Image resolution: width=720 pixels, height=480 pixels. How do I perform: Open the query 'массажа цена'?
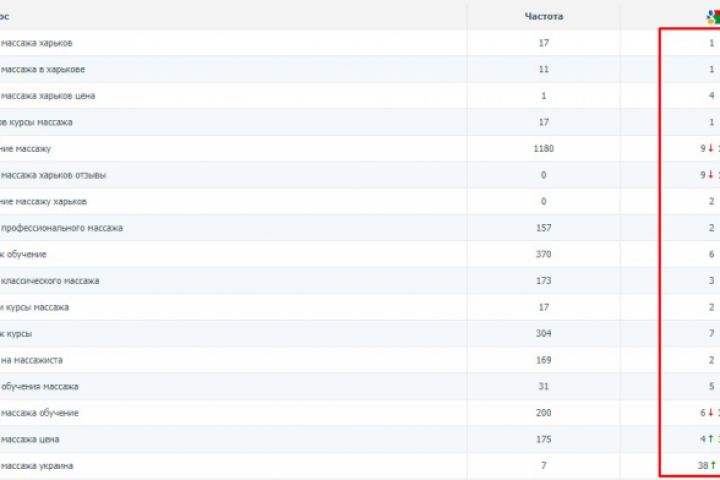tap(30, 439)
